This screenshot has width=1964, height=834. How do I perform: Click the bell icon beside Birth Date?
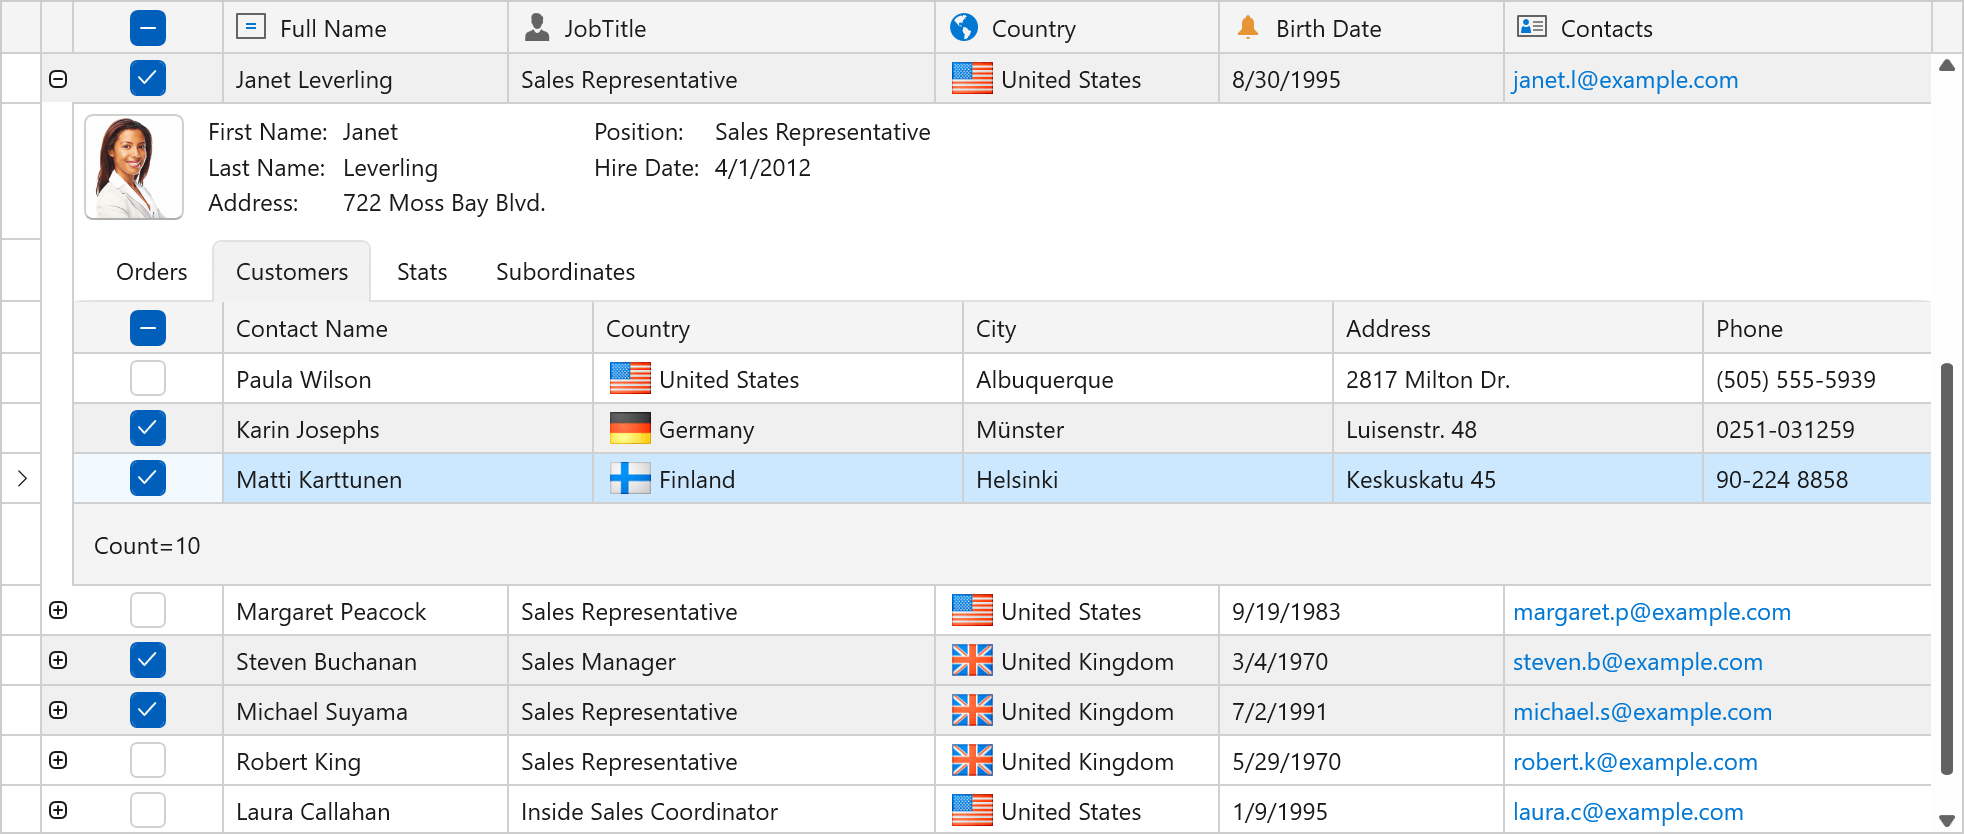click(x=1247, y=27)
